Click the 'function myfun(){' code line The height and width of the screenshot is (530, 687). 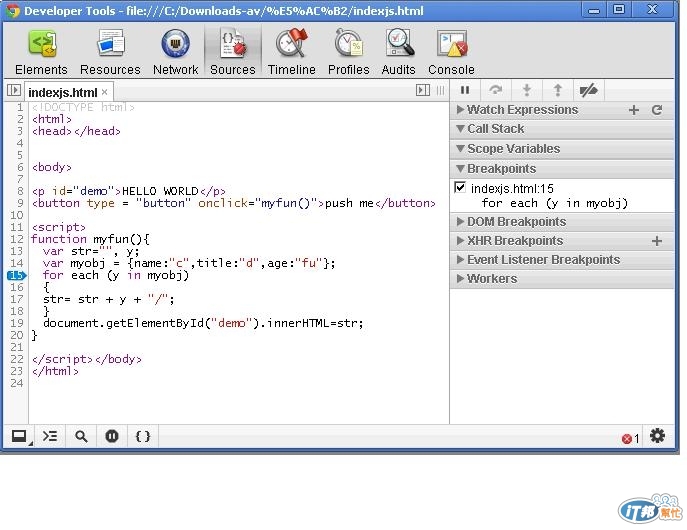[x=90, y=239]
